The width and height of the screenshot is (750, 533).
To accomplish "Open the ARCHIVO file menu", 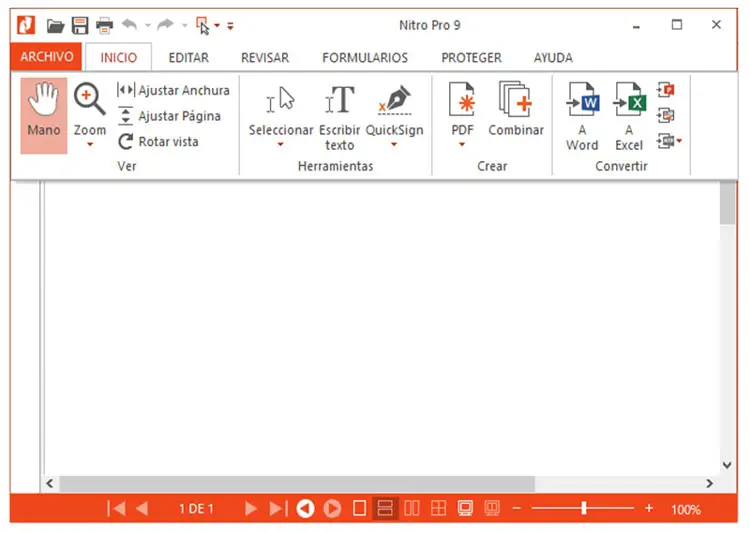I will point(46,57).
